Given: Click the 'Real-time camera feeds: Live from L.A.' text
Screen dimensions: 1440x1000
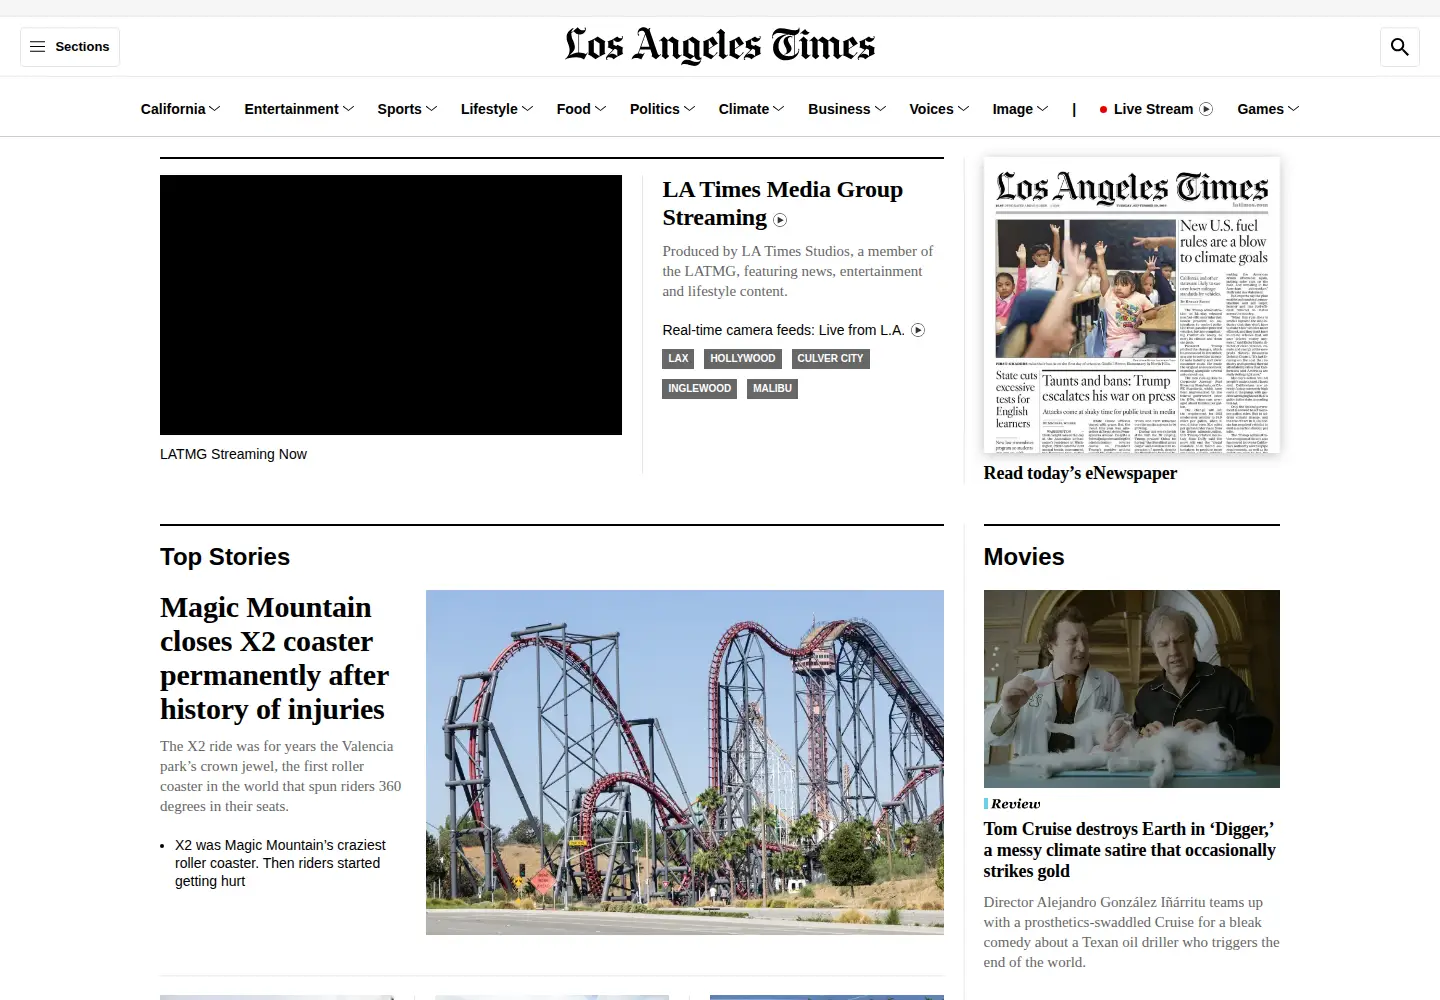Looking at the screenshot, I should coord(783,330).
